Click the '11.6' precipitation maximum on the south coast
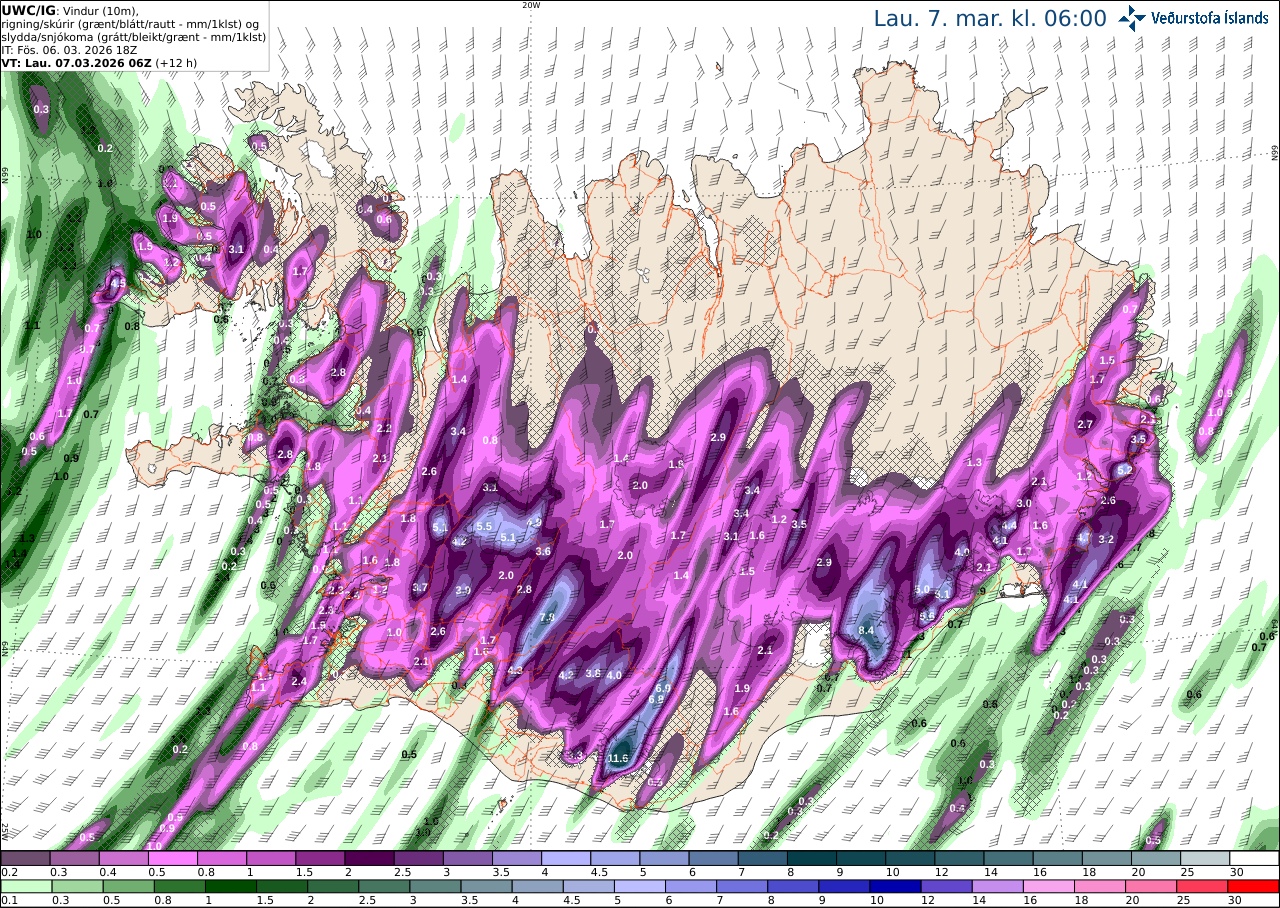The height and width of the screenshot is (908, 1280). point(617,759)
